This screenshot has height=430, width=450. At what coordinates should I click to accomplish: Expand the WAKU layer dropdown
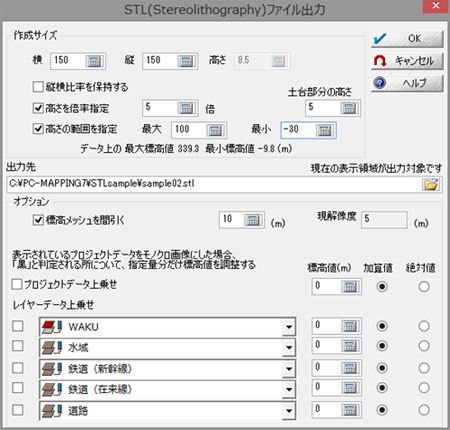click(x=289, y=327)
